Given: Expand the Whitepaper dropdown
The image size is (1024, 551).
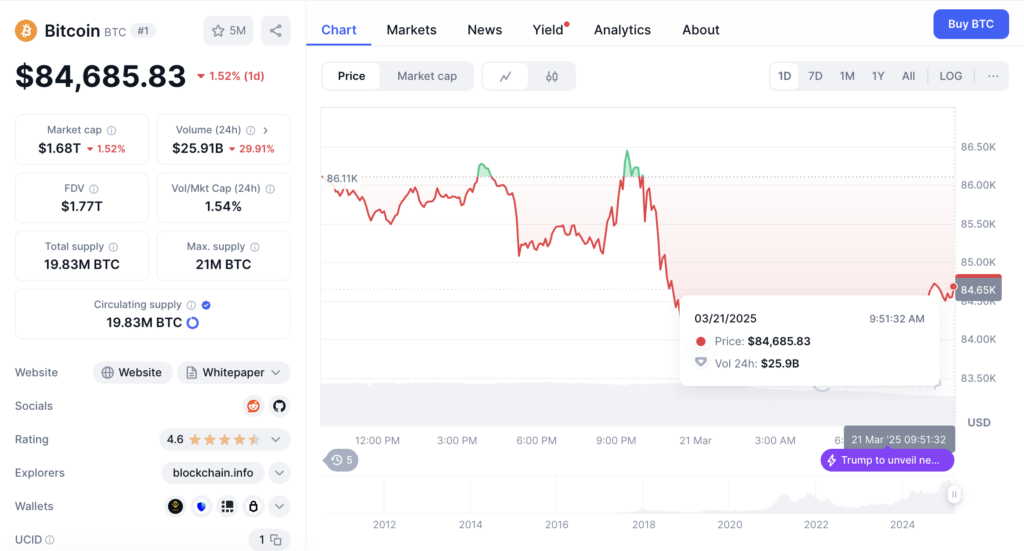Looking at the screenshot, I should pyautogui.click(x=276, y=373).
